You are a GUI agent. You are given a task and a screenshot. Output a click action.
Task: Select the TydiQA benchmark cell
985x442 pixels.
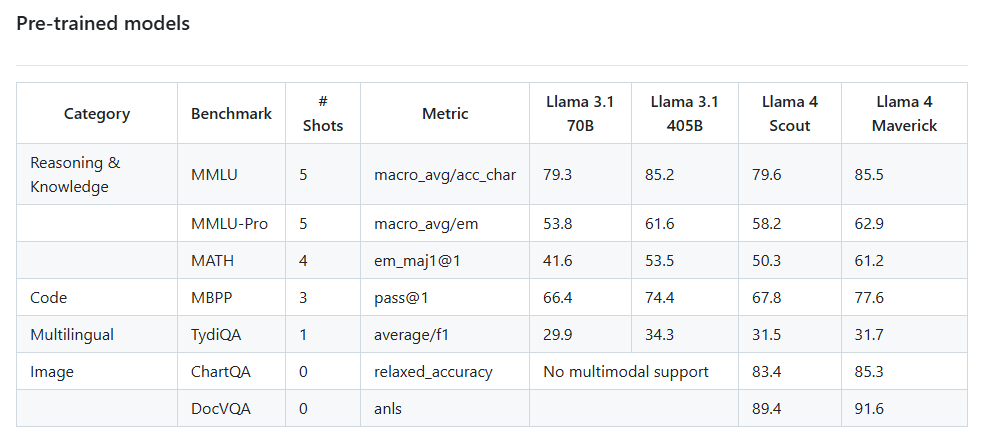(x=219, y=335)
